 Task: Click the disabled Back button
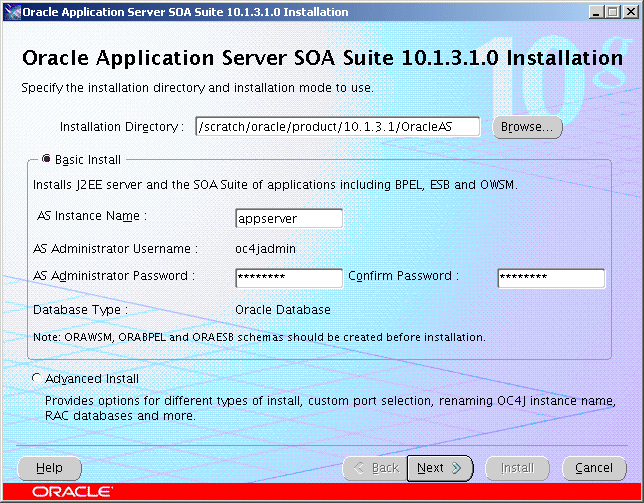[375, 468]
